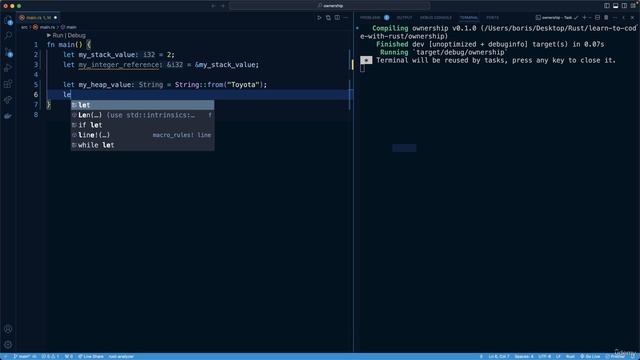Close the terminal panel
The width and height of the screenshot is (640, 360).
coord(633,18)
